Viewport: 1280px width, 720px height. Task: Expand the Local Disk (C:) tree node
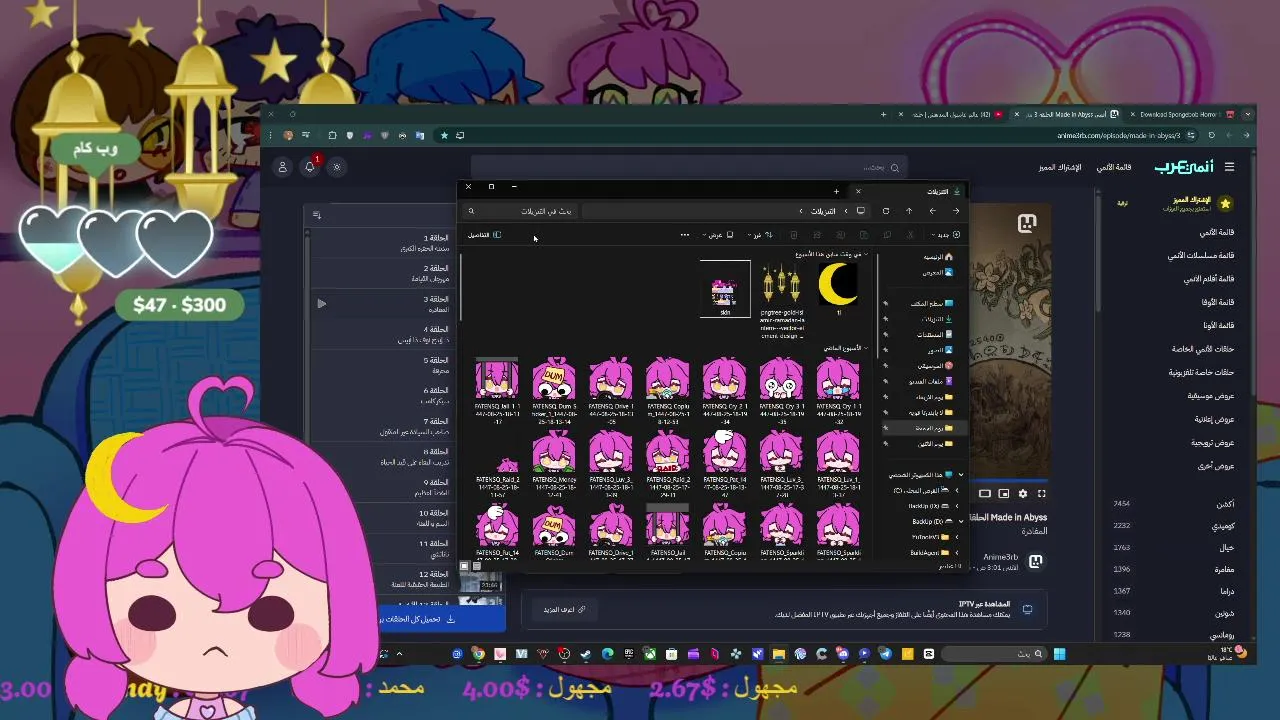click(957, 490)
